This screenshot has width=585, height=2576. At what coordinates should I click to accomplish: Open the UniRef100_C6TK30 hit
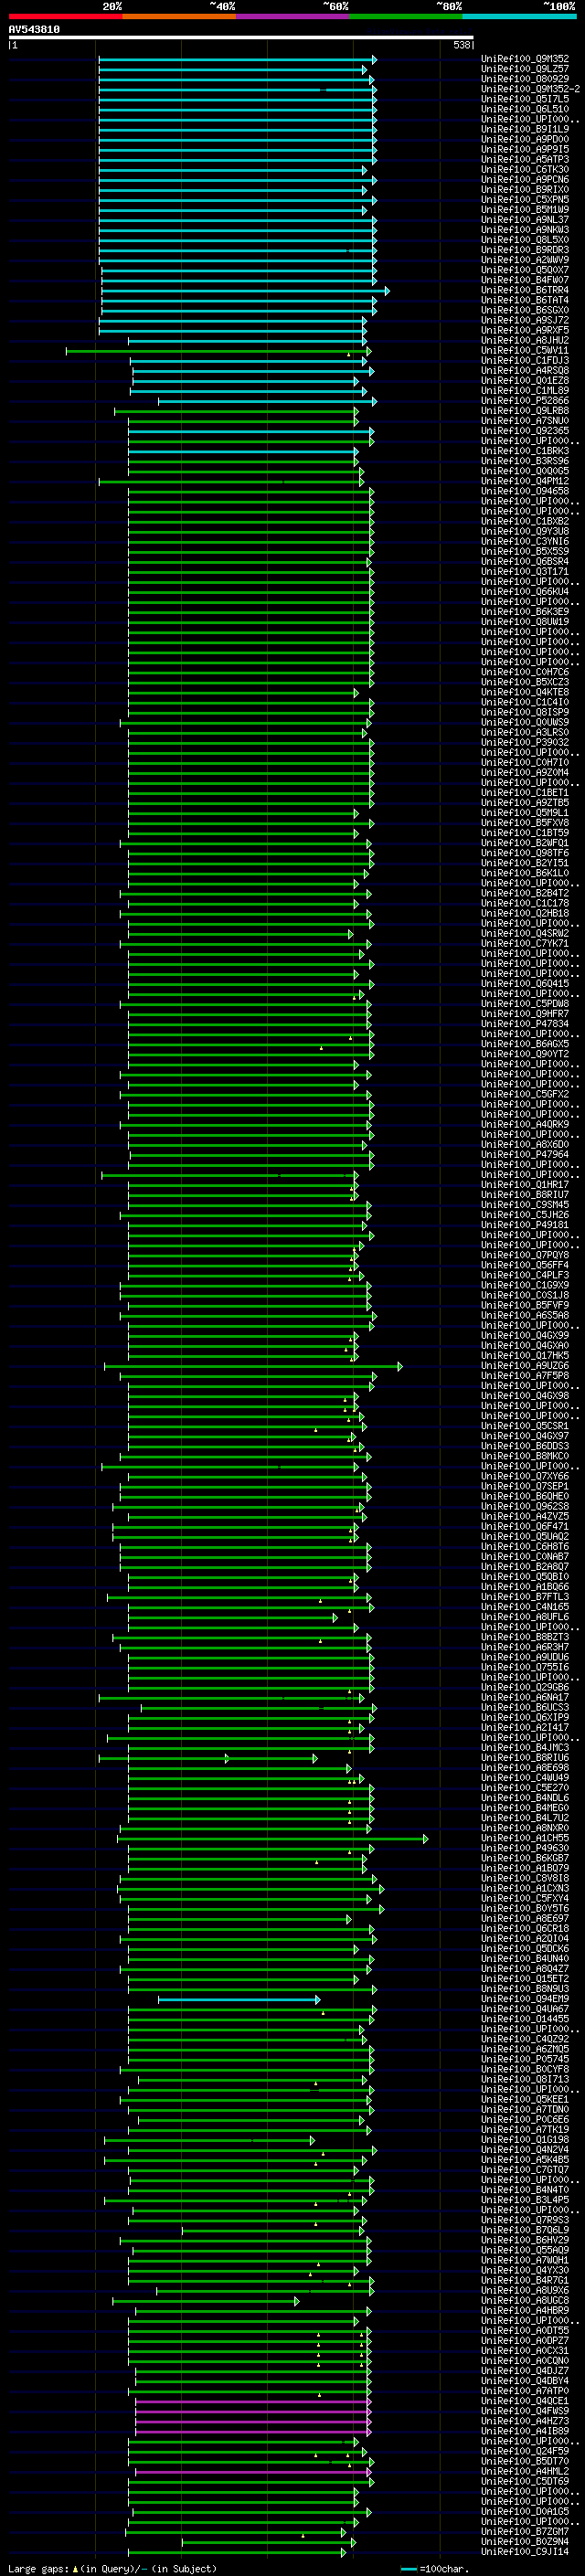coord(525,169)
